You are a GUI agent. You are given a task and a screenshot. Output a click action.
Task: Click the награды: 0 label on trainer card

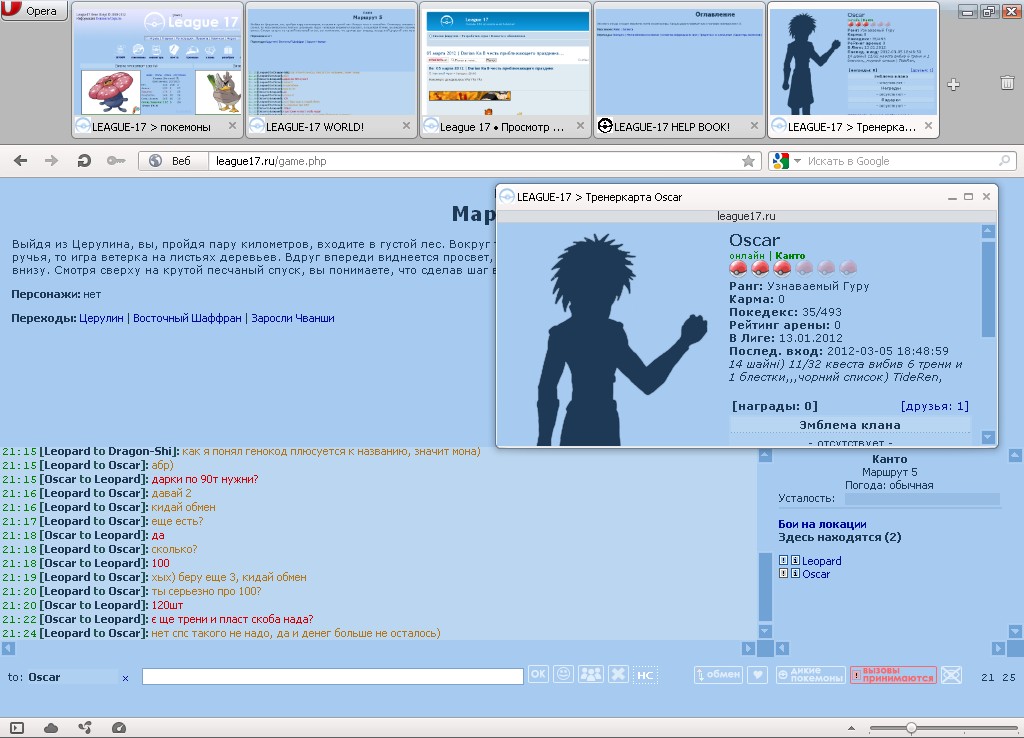pos(775,406)
